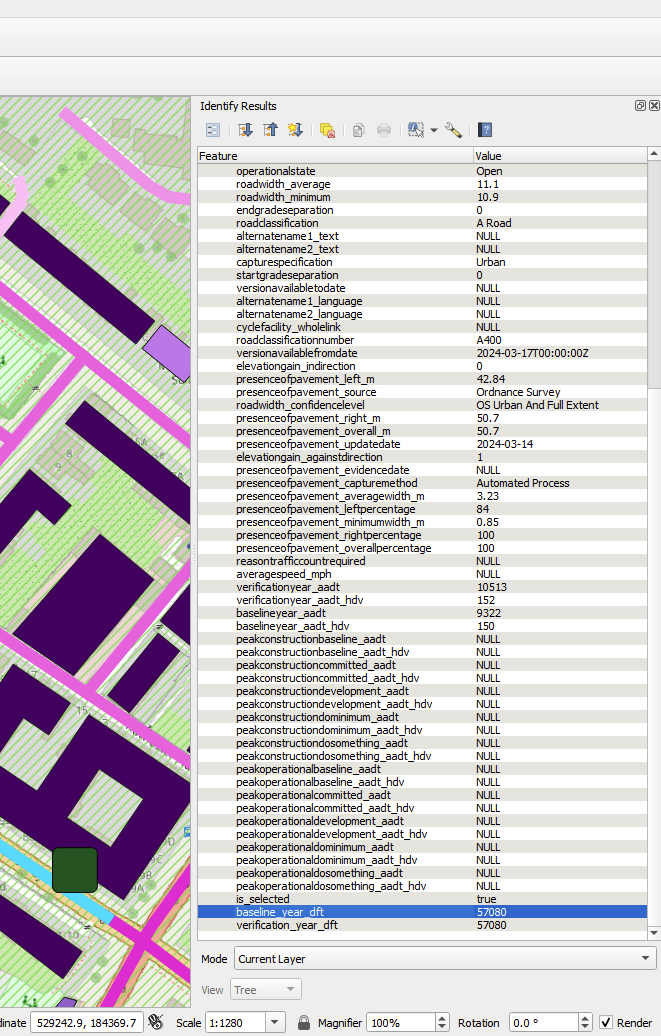Click the Collapse Tree icon
Screen dimensions: 661x1036
pyautogui.click(x=270, y=130)
